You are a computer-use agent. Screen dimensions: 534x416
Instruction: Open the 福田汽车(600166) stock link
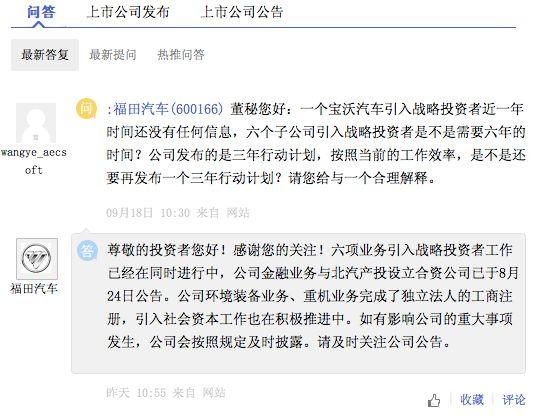[168, 109]
